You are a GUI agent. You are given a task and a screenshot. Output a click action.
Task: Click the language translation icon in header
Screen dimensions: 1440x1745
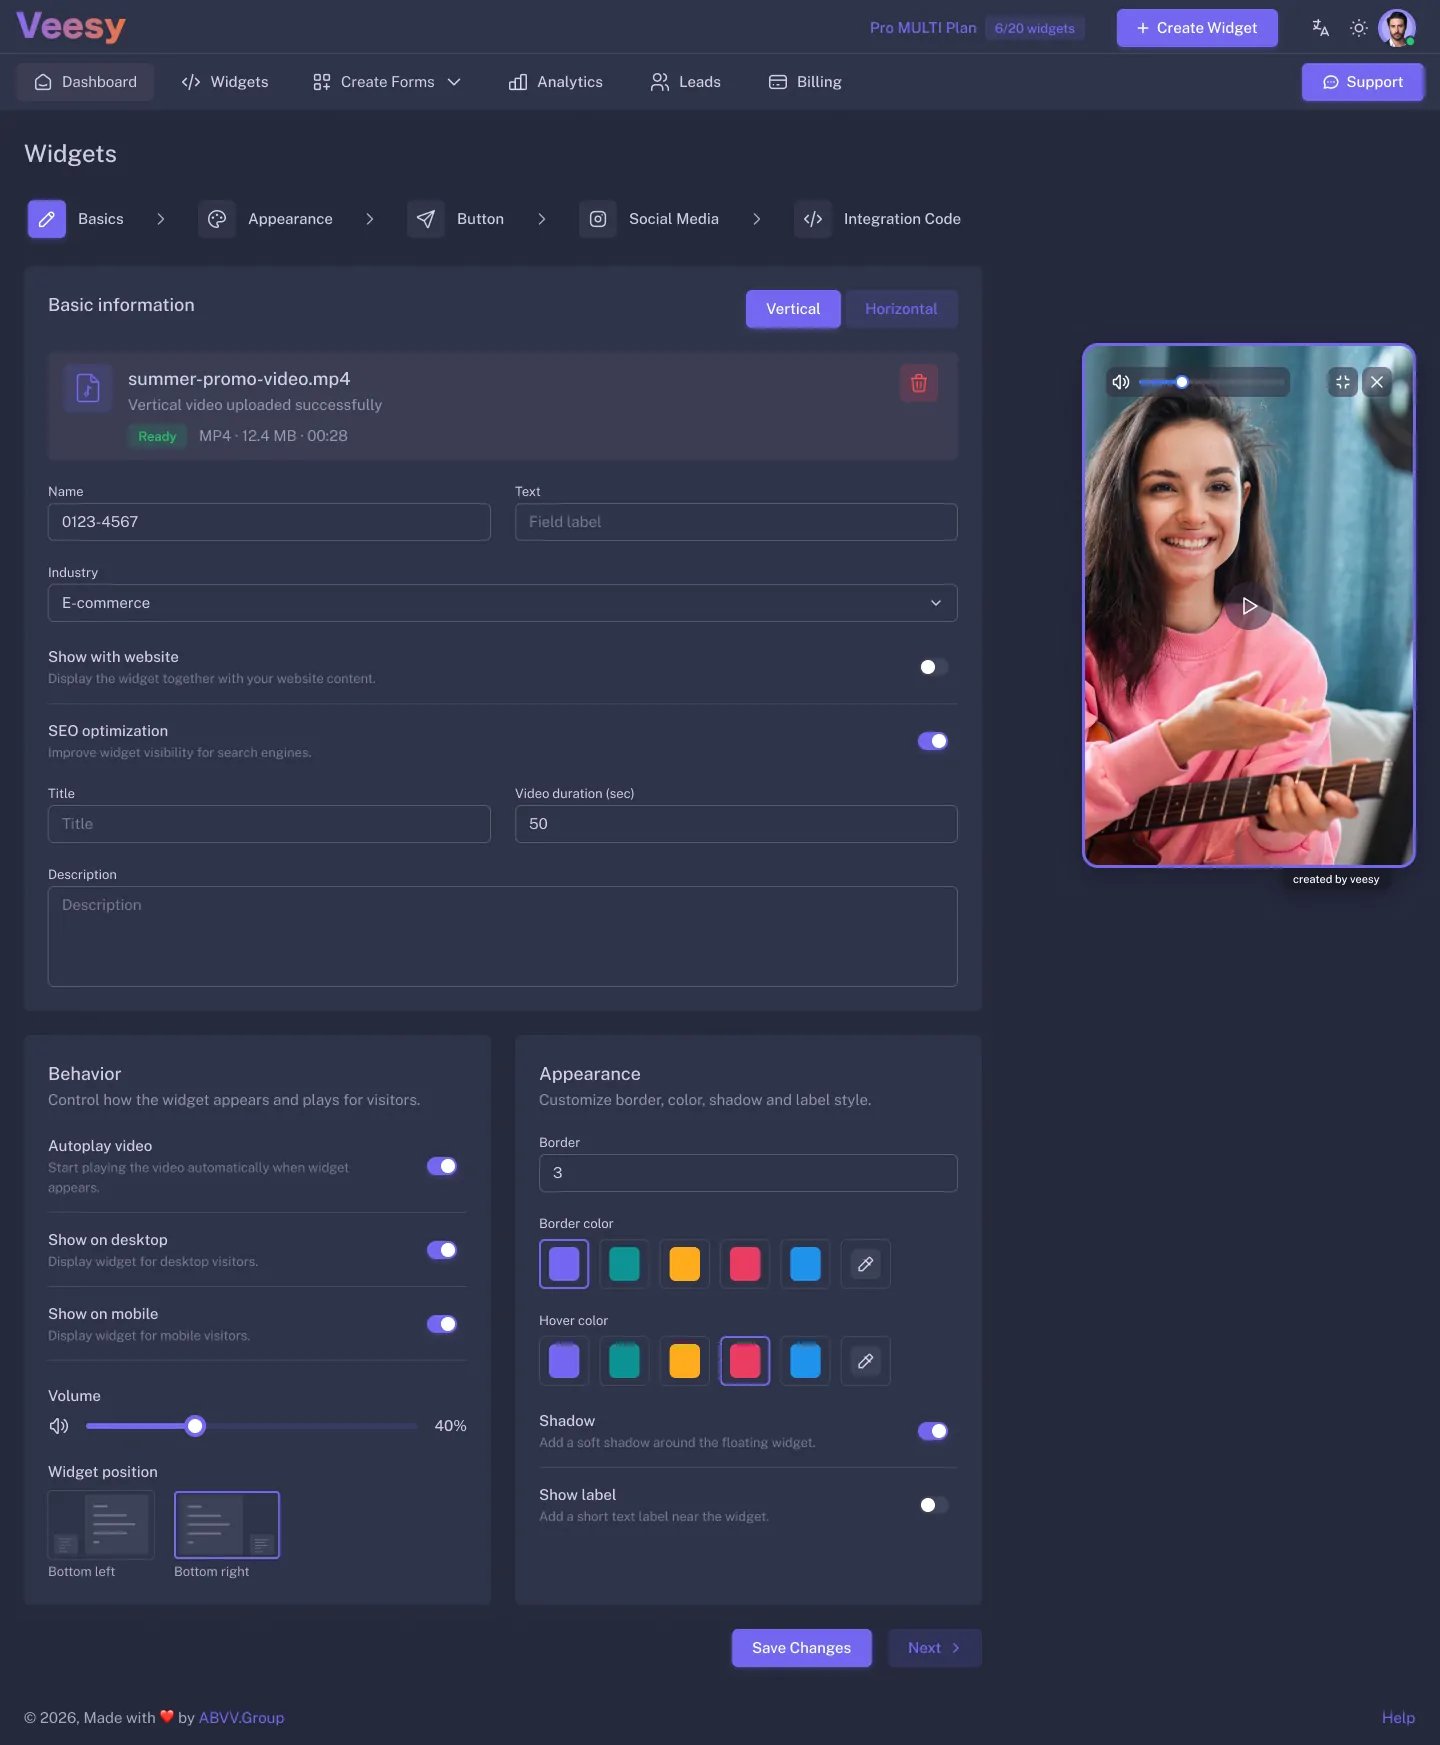[x=1320, y=28]
